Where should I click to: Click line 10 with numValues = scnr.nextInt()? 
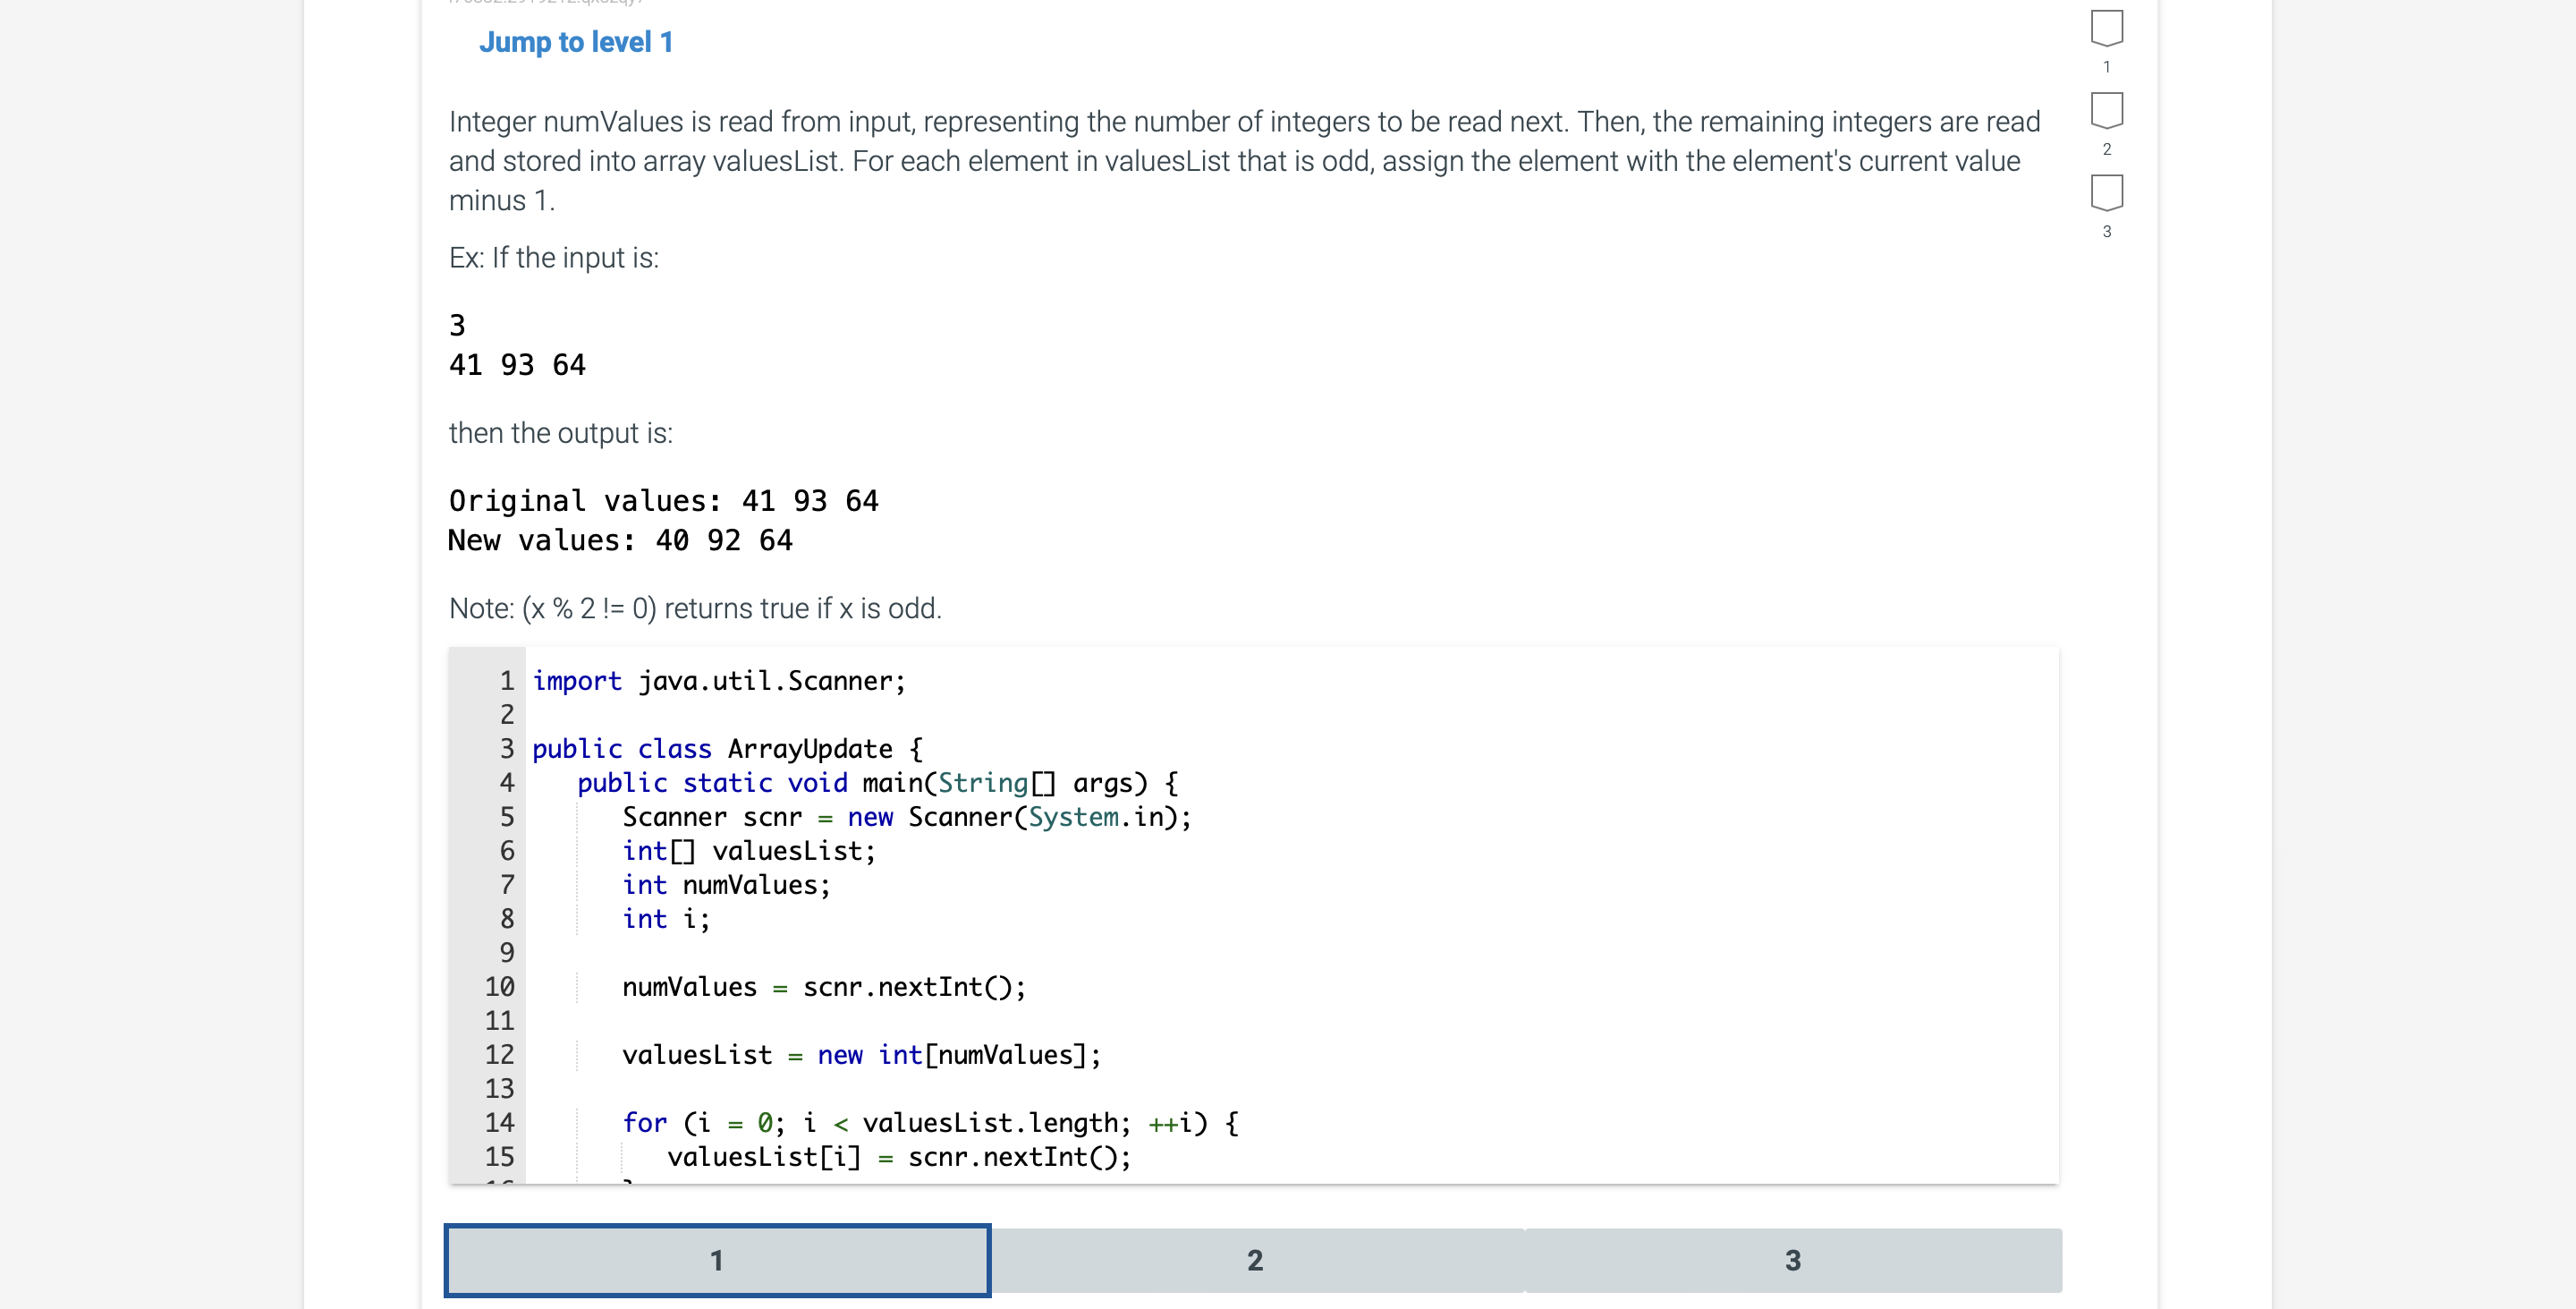click(x=823, y=987)
